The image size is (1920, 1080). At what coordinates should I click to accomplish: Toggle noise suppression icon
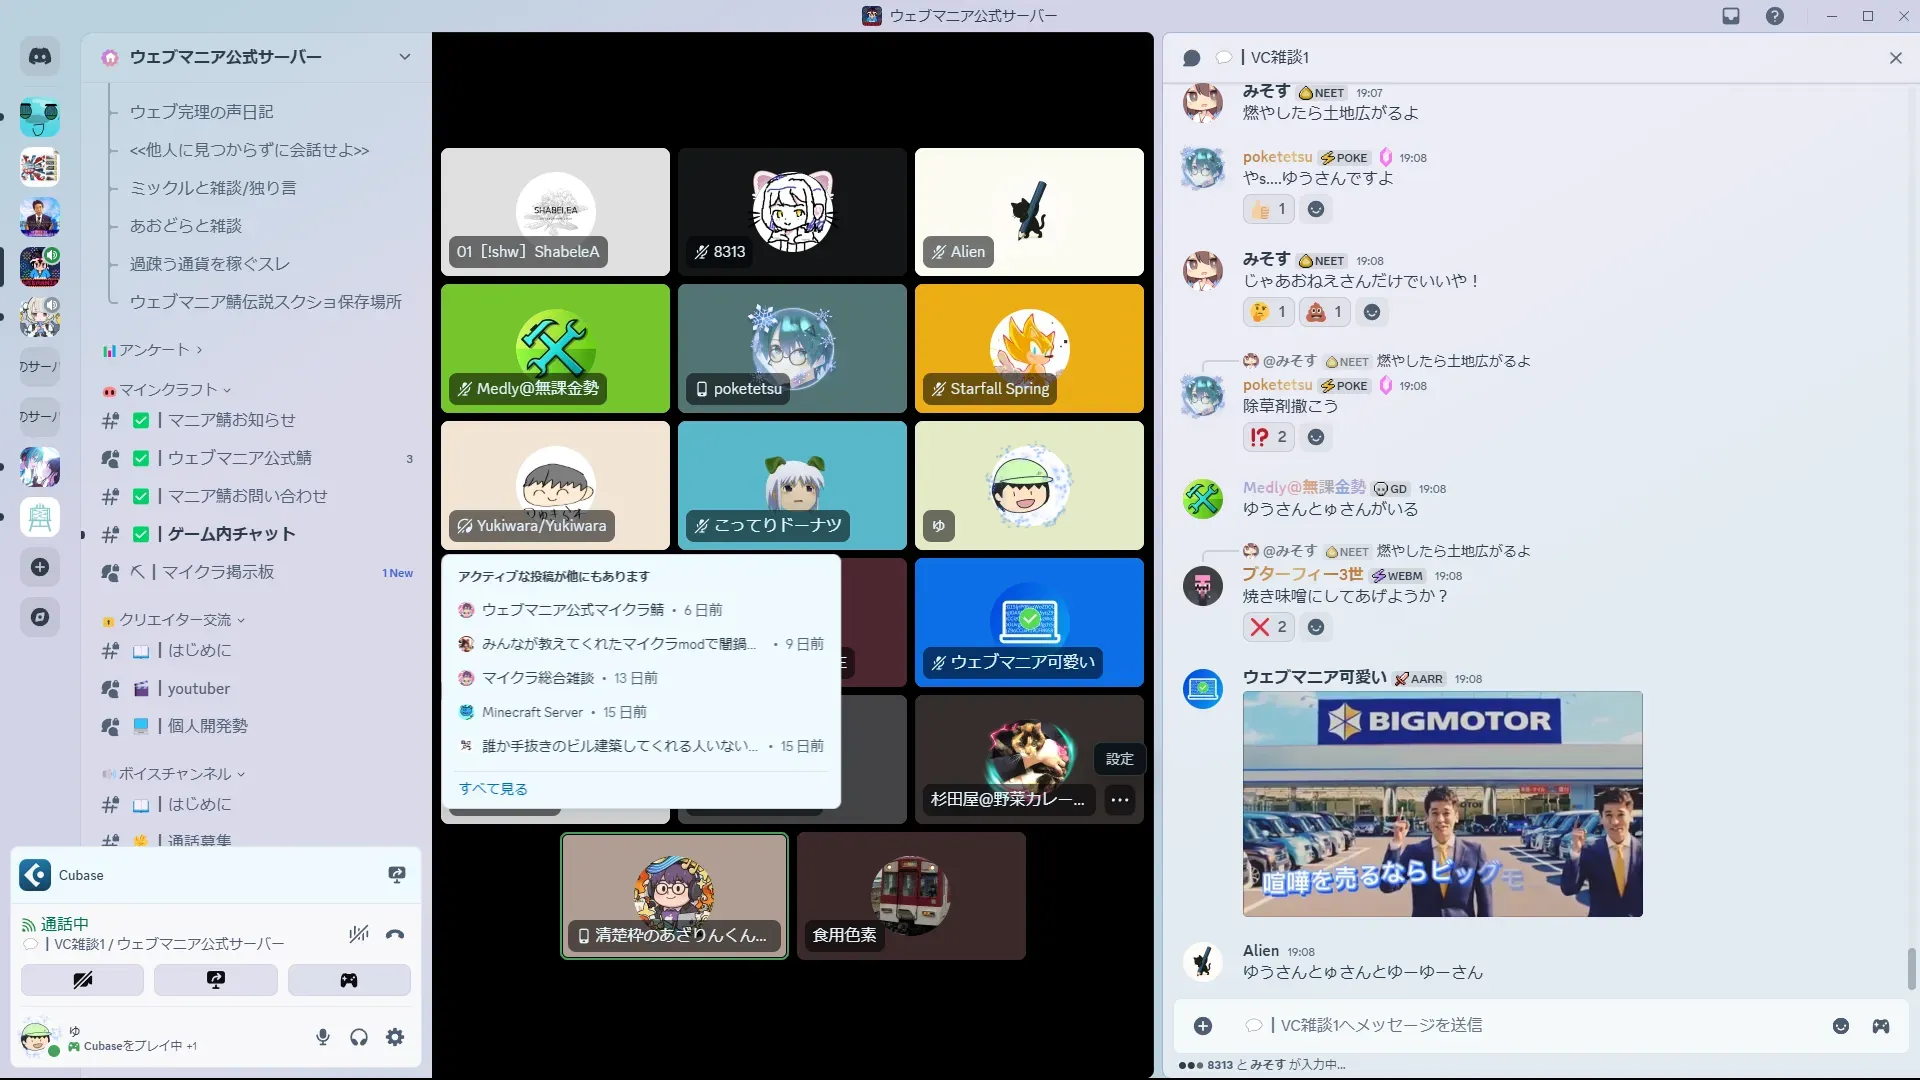(358, 935)
